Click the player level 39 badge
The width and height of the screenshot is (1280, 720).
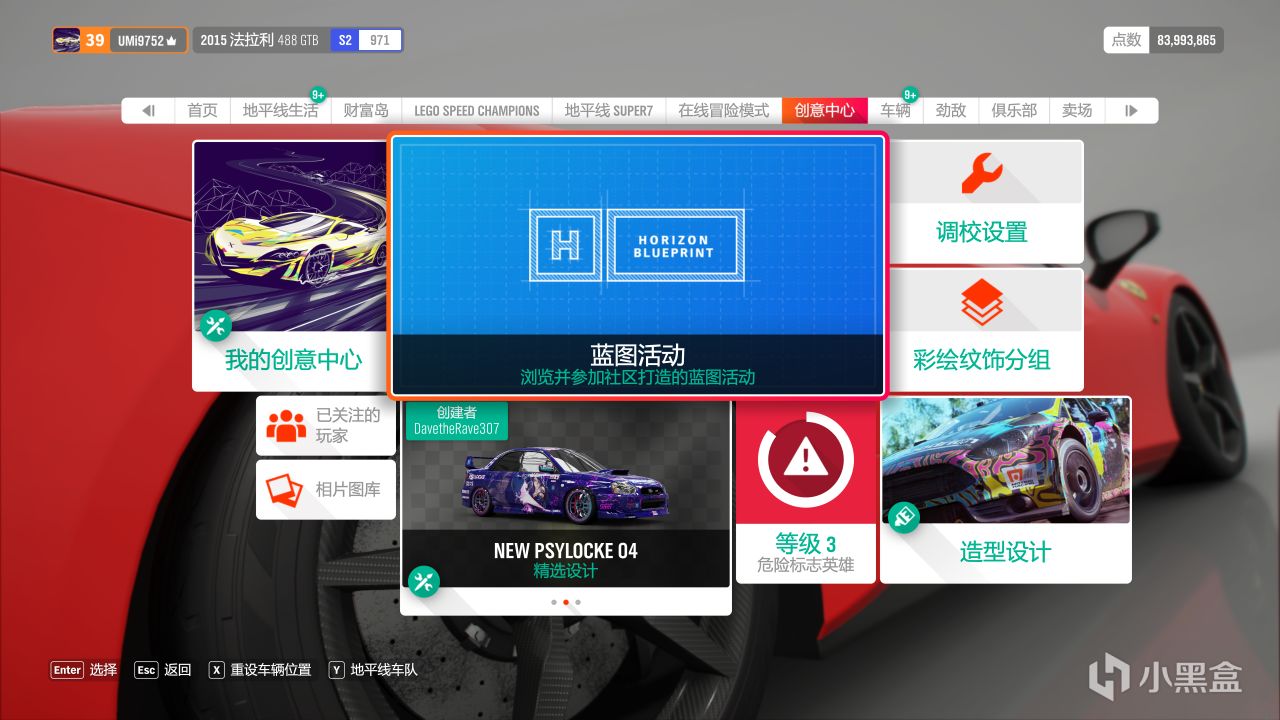(x=95, y=40)
